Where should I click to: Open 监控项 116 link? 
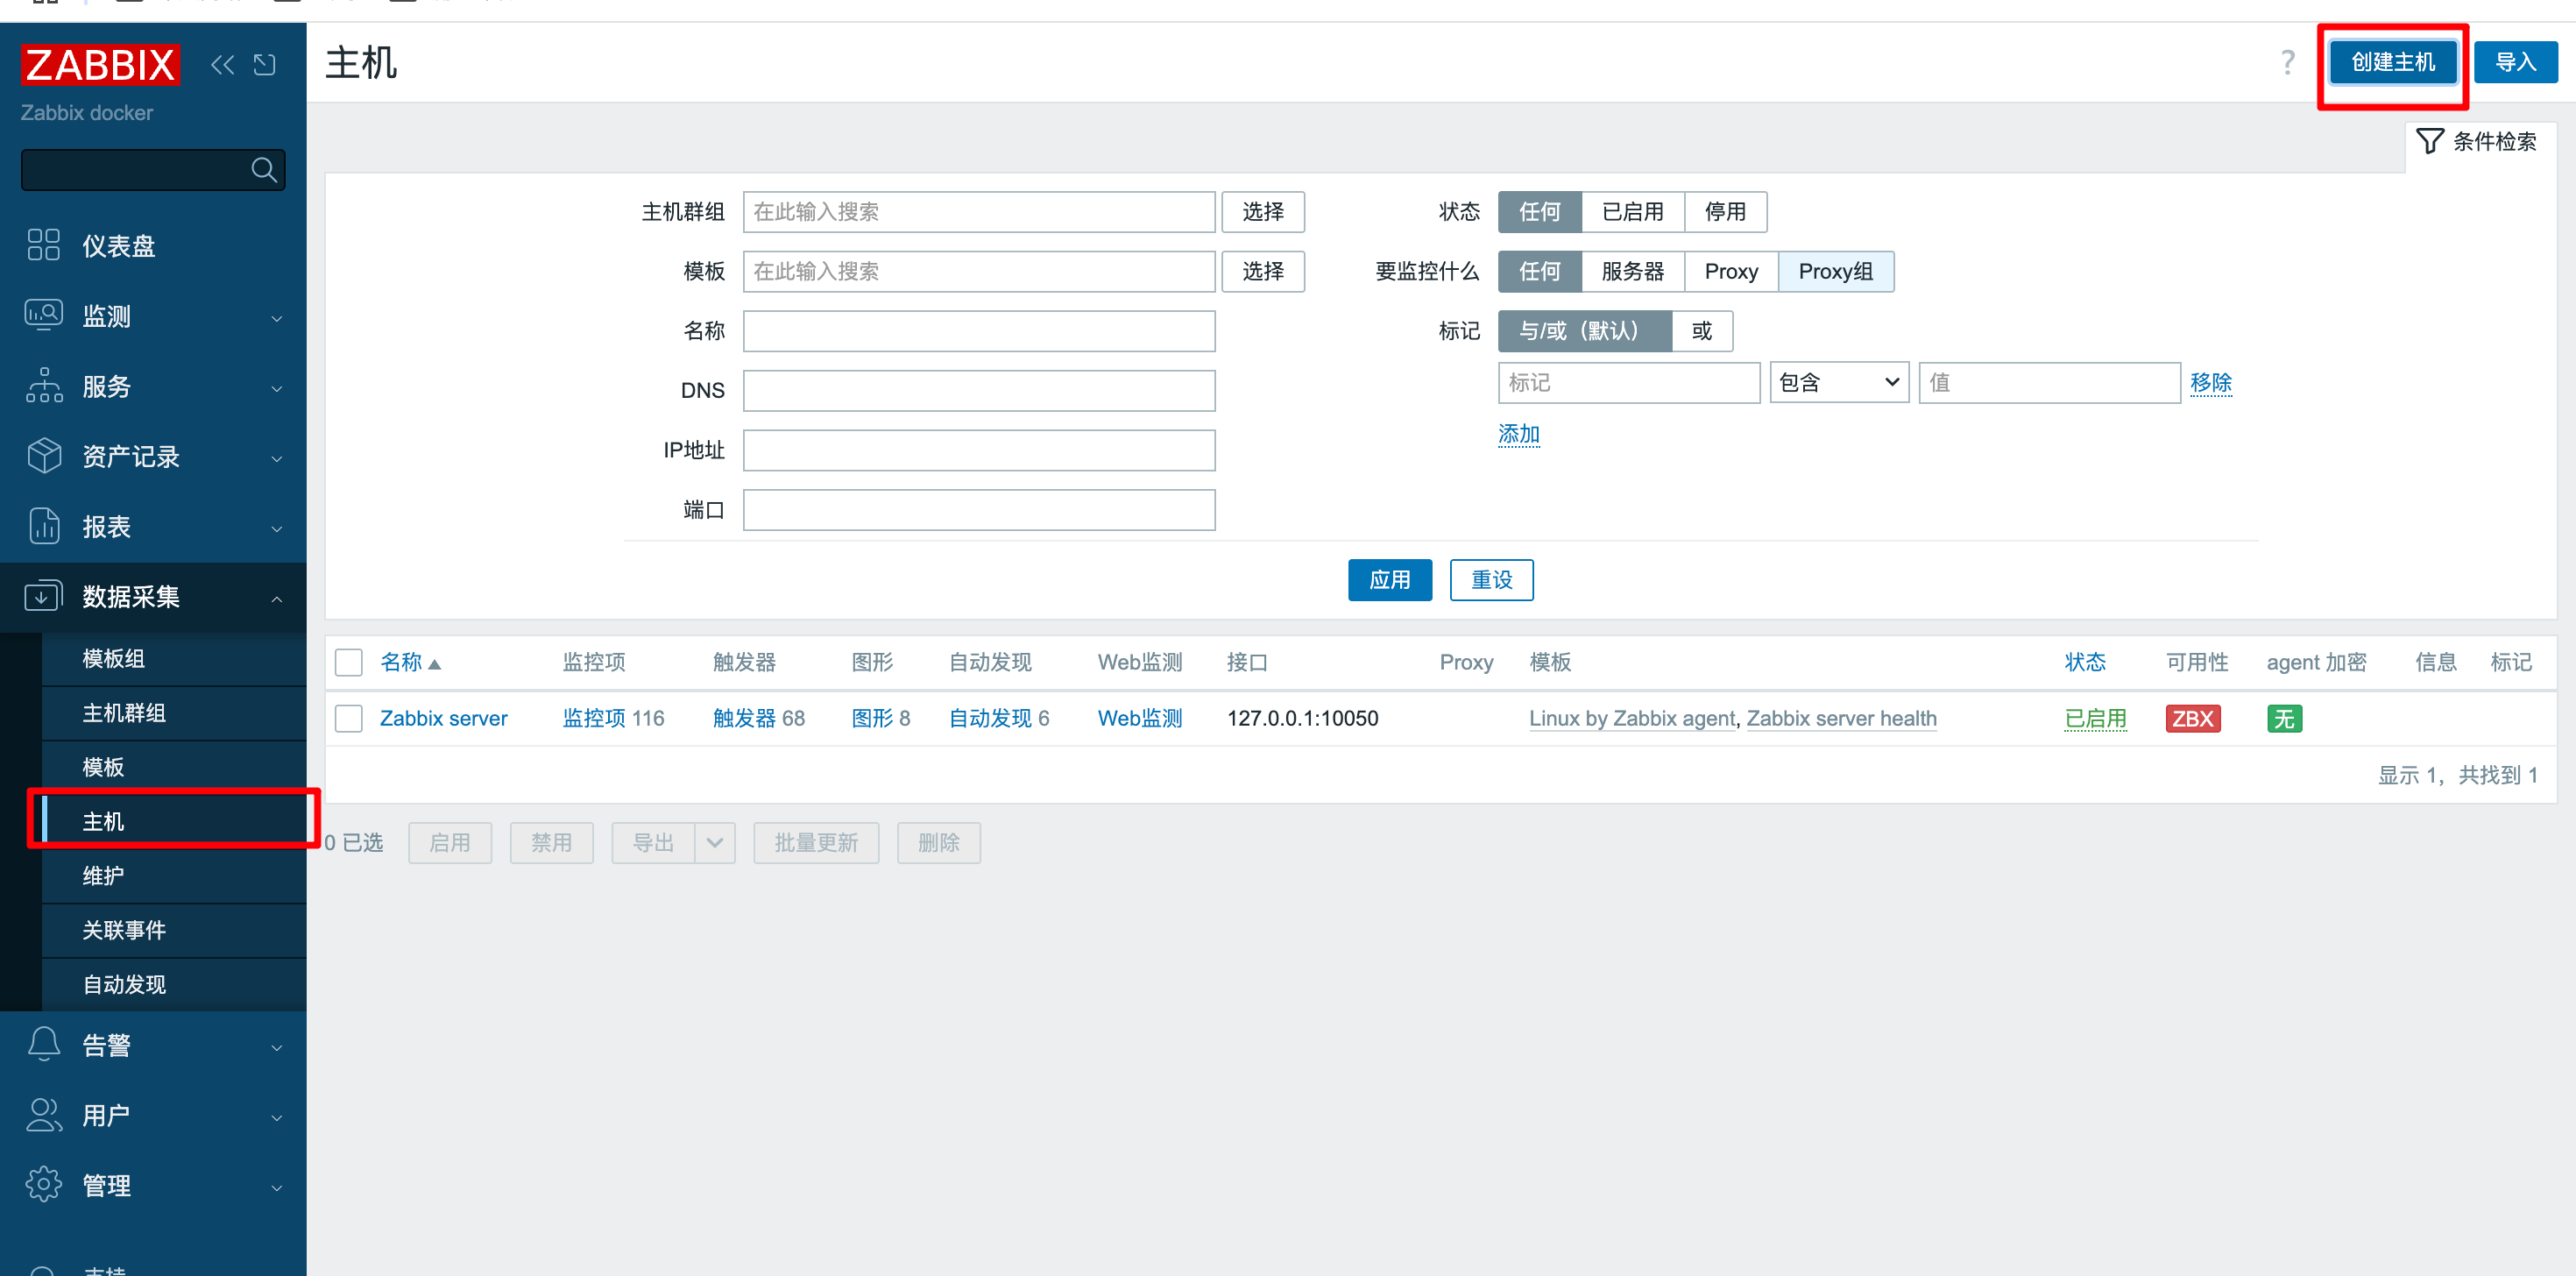pyautogui.click(x=613, y=718)
